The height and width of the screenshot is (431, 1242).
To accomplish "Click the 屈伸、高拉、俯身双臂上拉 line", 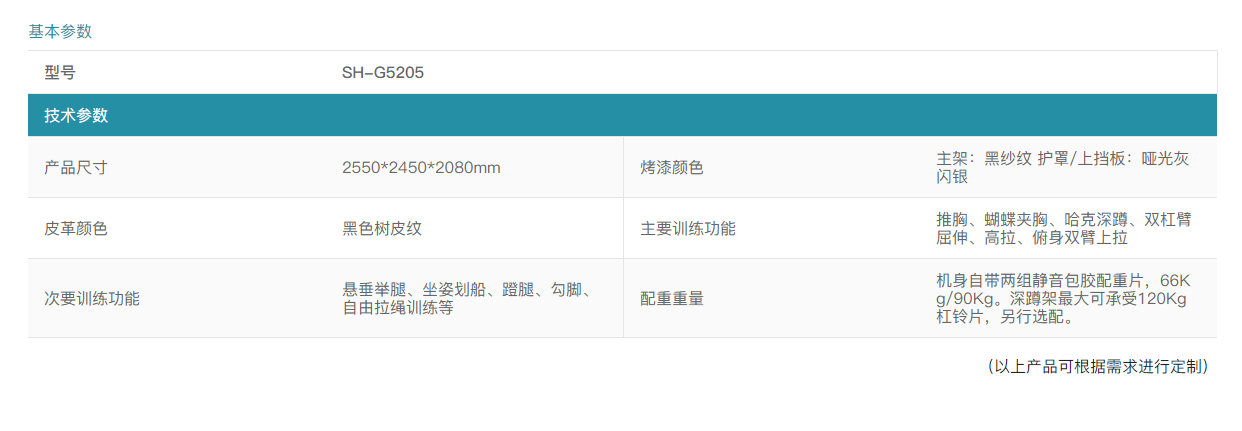I will coord(1032,238).
